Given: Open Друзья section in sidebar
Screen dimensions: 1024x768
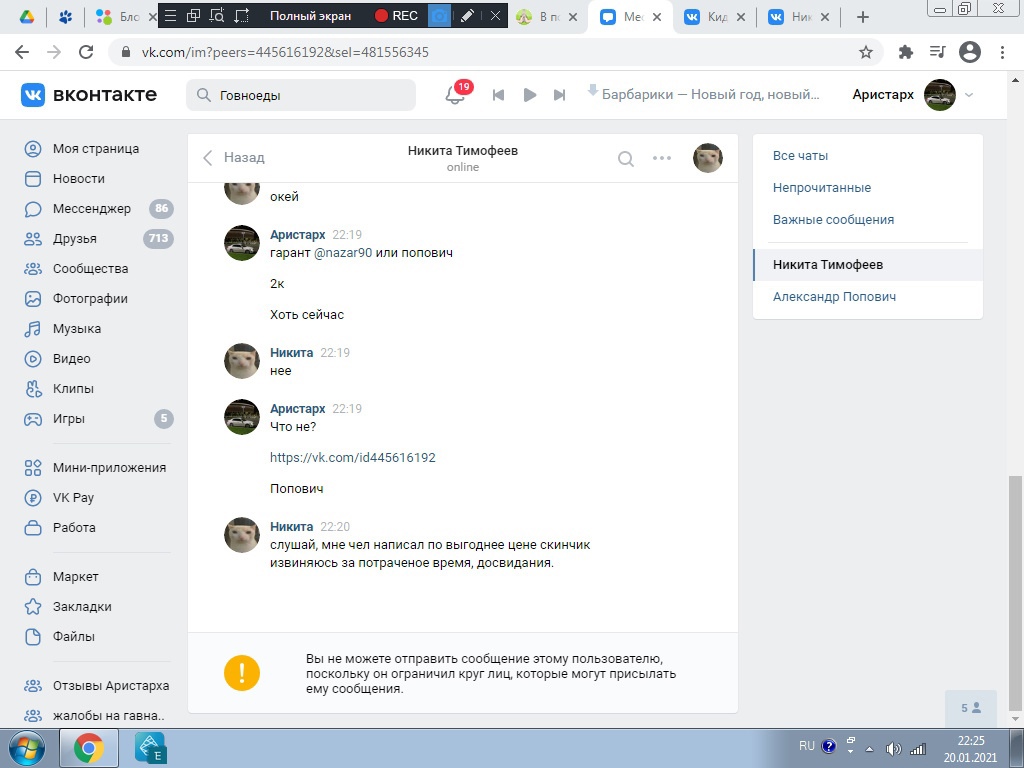Looking at the screenshot, I should point(75,239).
